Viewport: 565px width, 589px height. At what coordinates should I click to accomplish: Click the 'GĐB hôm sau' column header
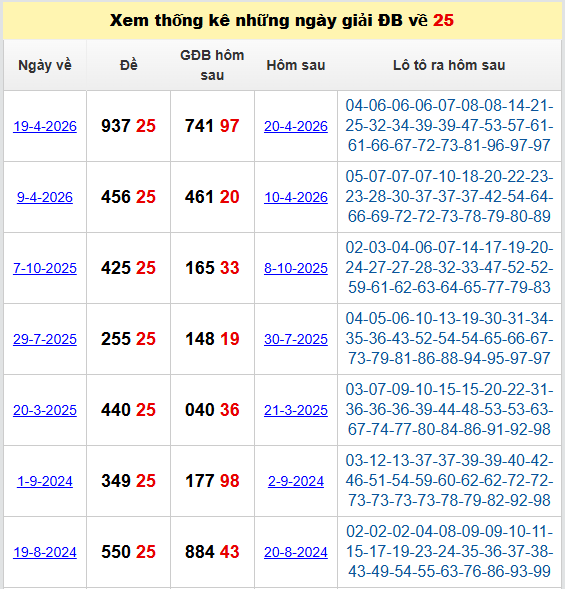pyautogui.click(x=212, y=65)
